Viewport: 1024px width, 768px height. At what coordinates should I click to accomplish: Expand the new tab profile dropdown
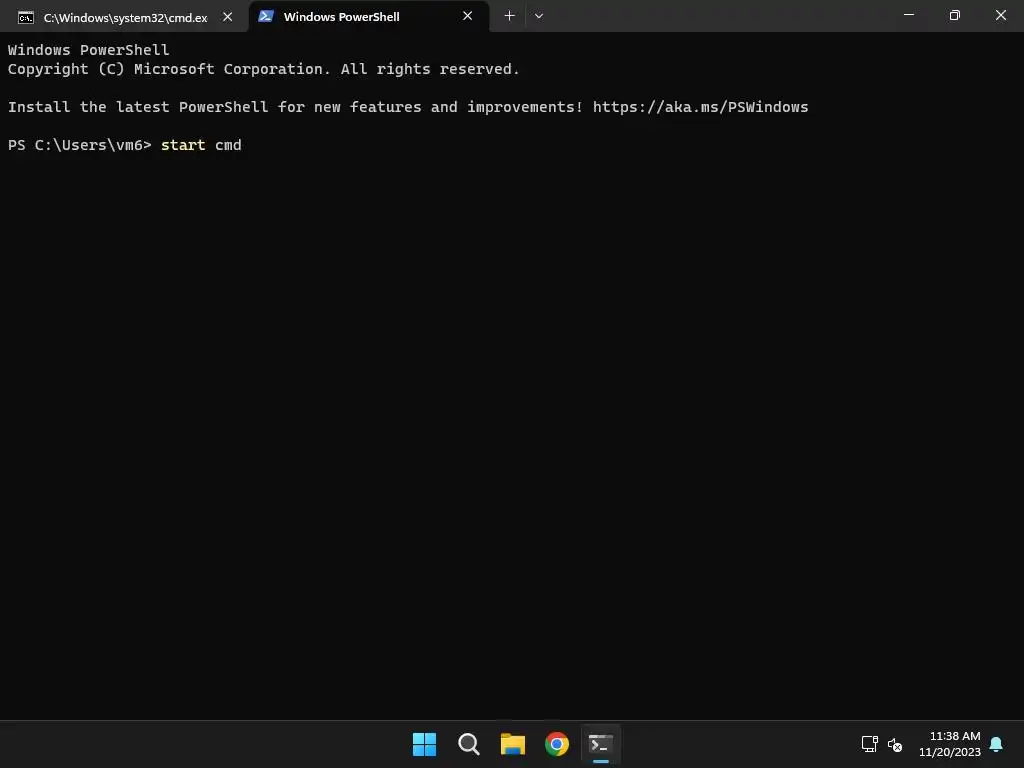point(539,16)
